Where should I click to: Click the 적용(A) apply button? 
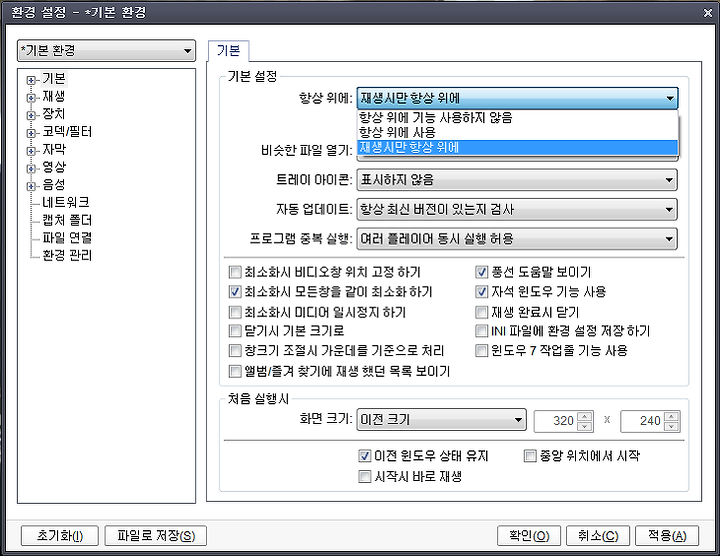click(x=667, y=536)
